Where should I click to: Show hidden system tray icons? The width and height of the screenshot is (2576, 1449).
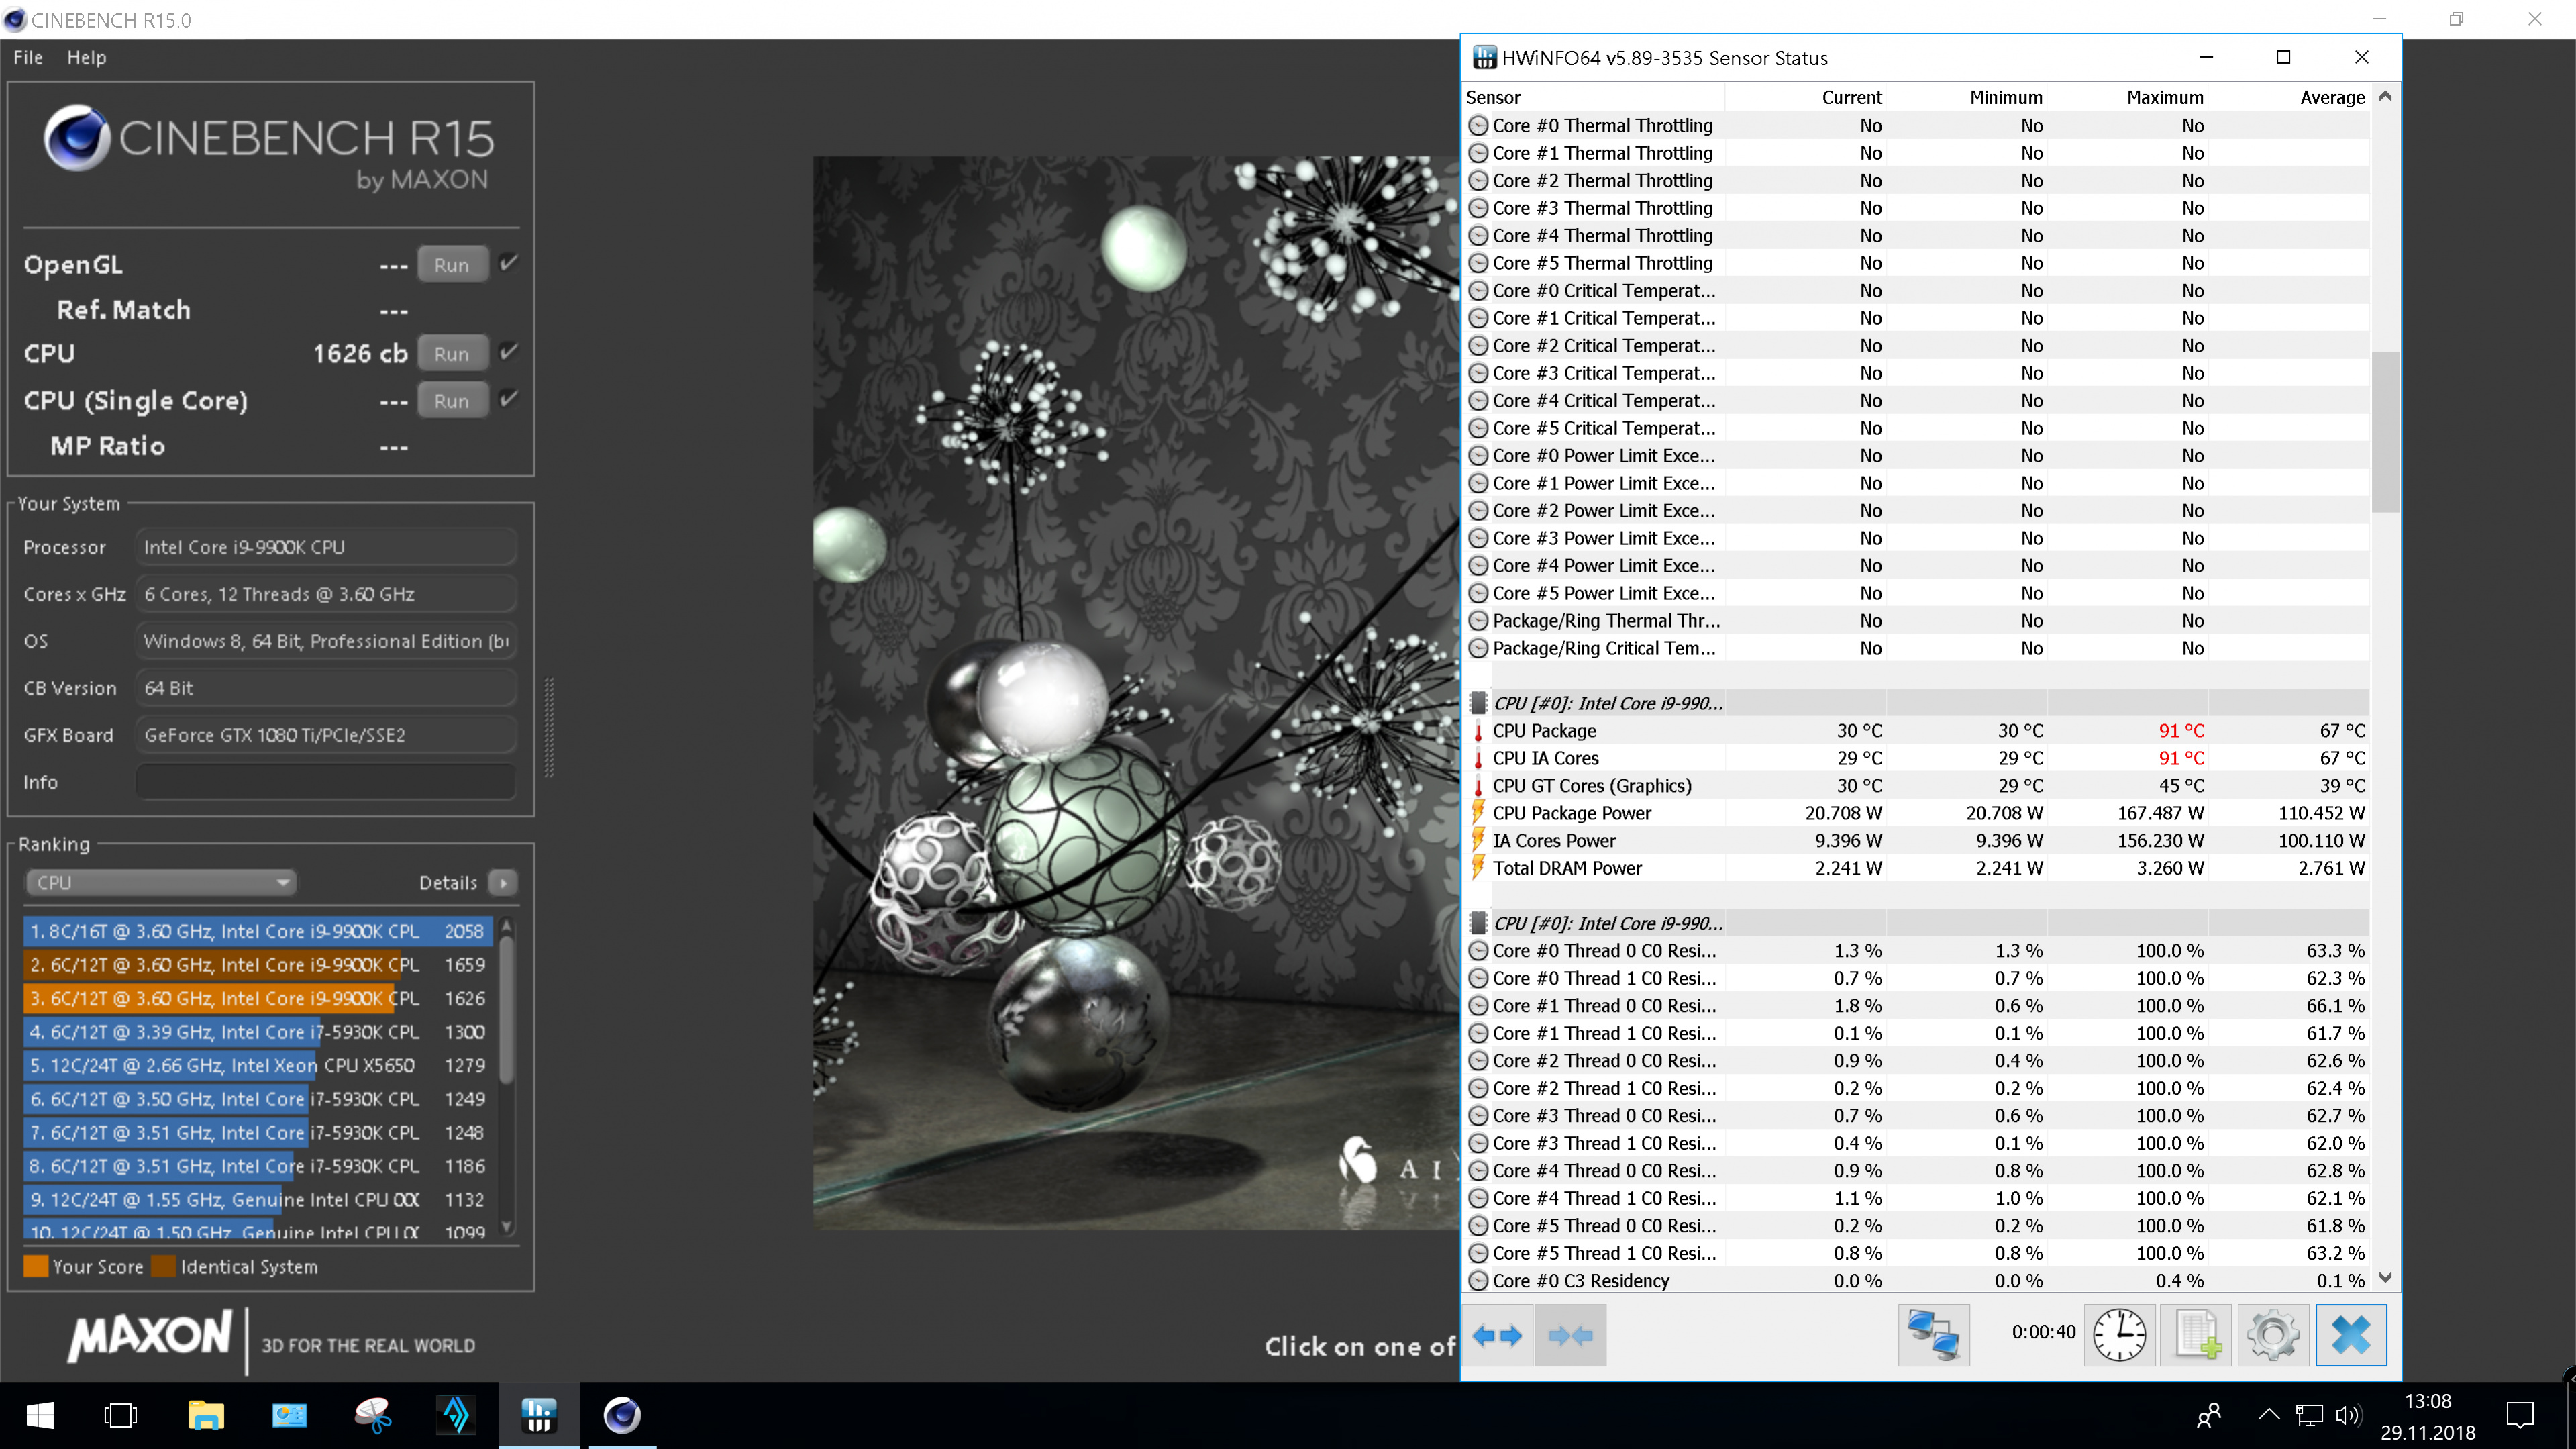pos(2268,1415)
